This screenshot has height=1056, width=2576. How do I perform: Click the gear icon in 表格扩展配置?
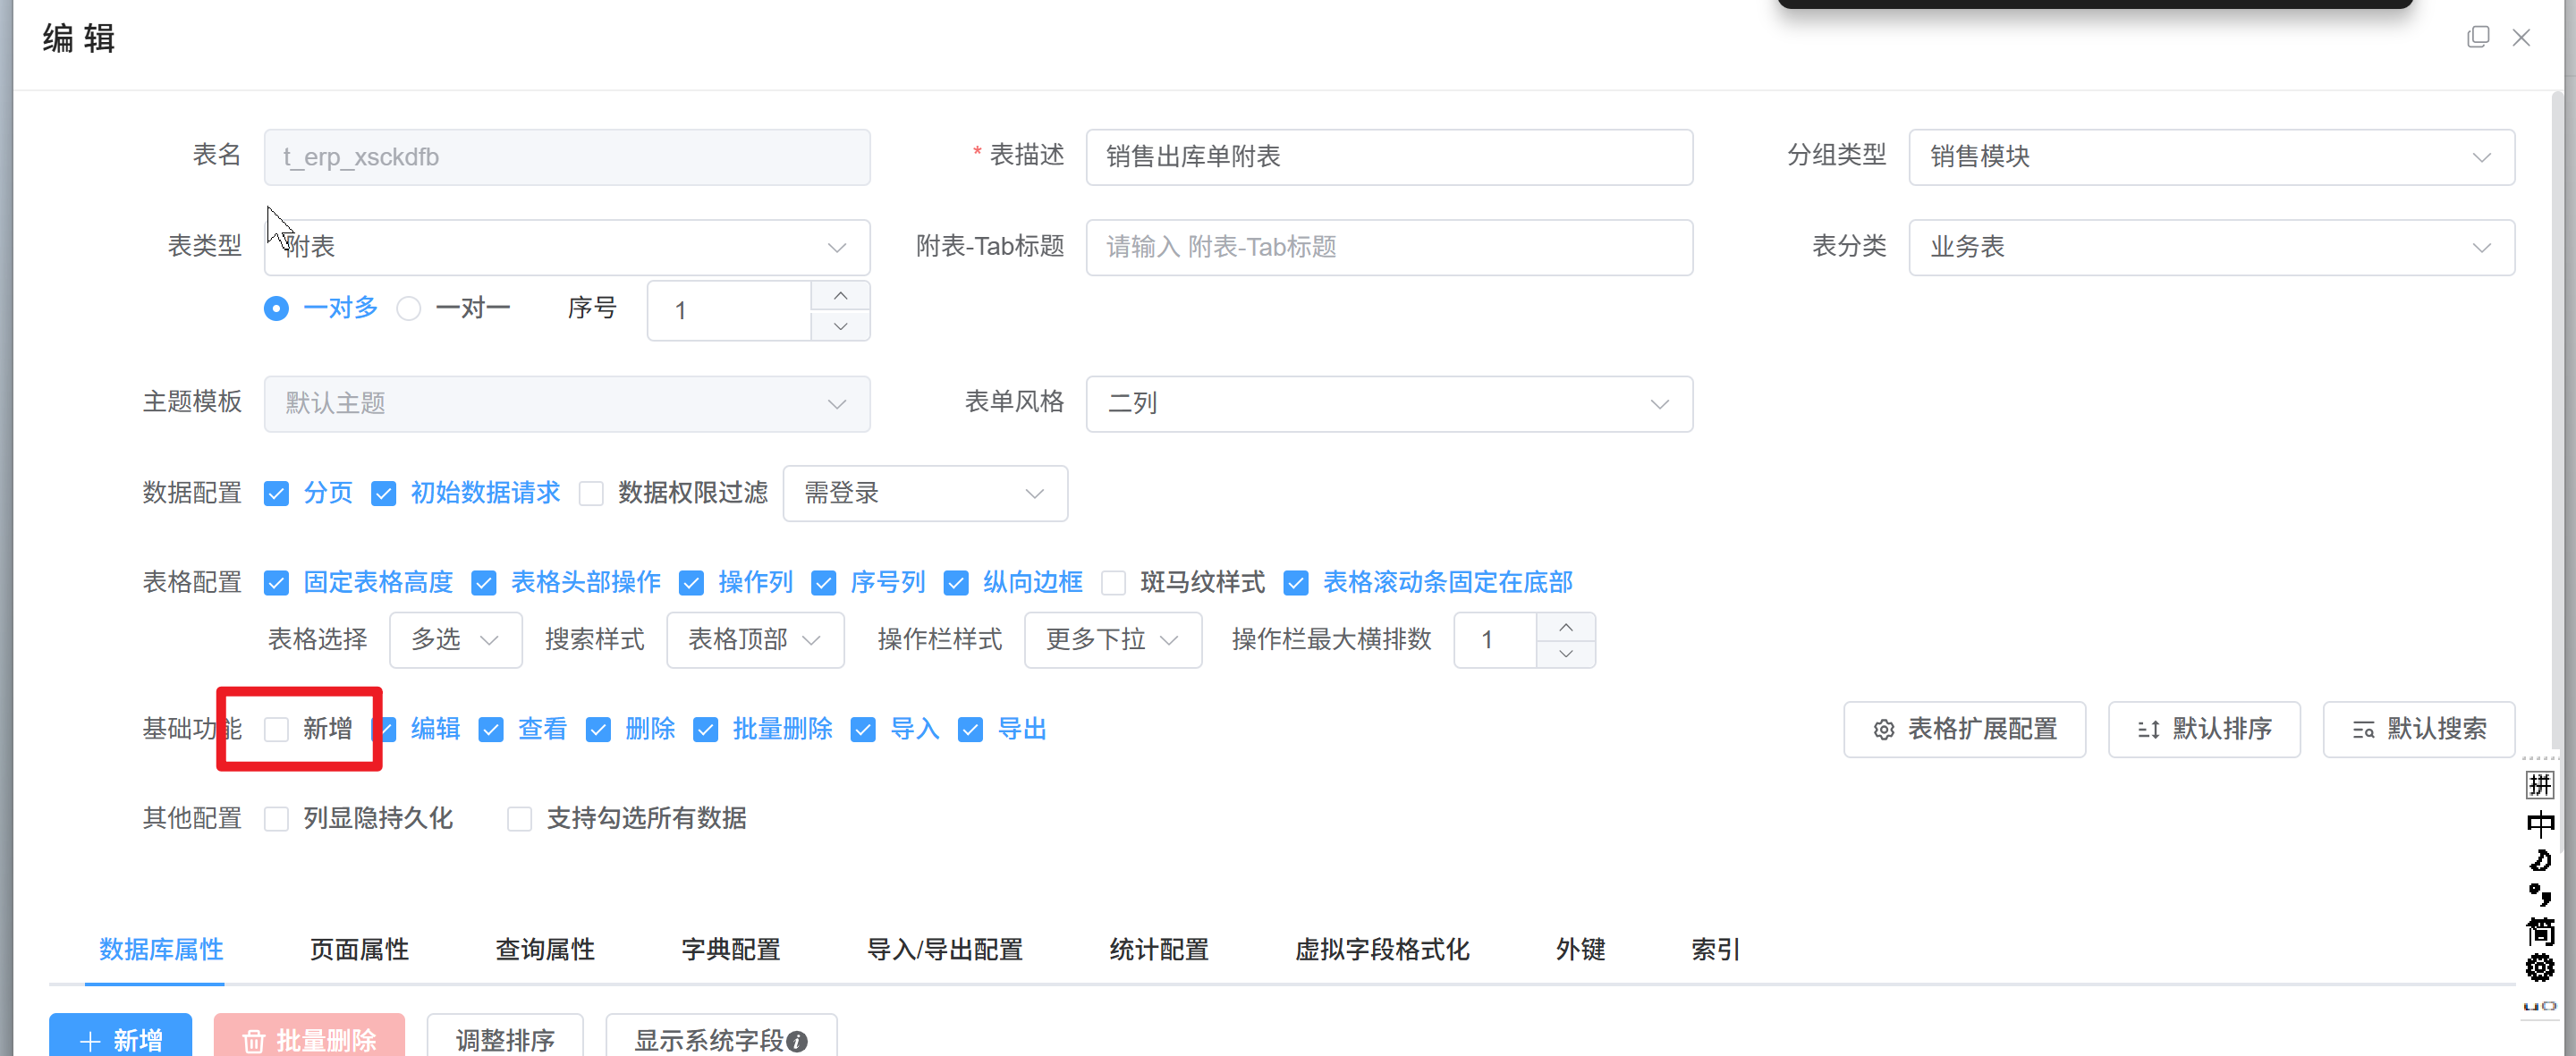[x=1883, y=730]
